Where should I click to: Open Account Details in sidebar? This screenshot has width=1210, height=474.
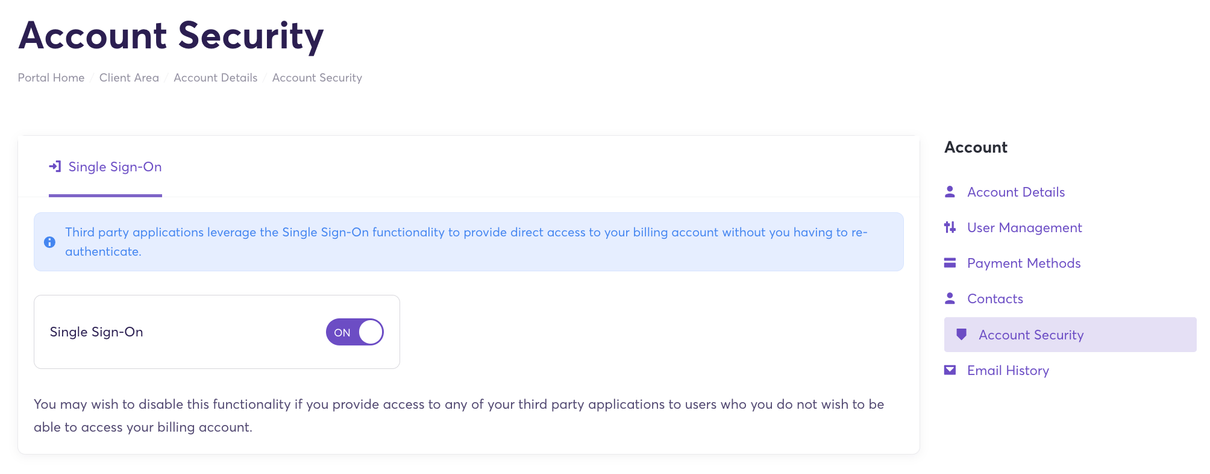point(1015,192)
